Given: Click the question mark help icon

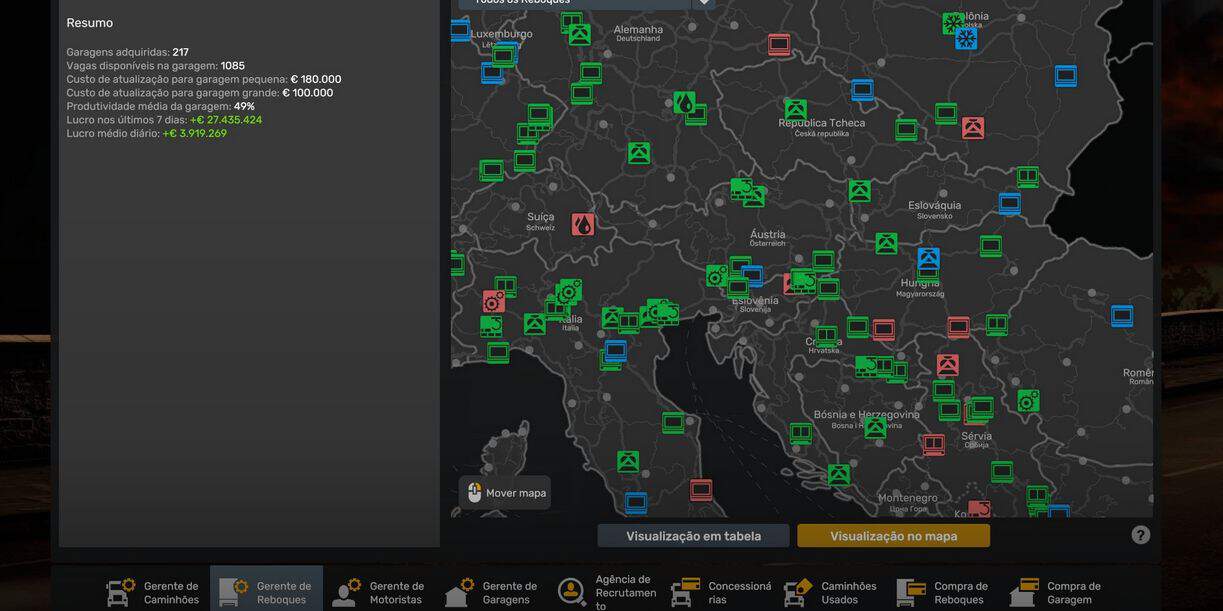Looking at the screenshot, I should [x=1140, y=535].
